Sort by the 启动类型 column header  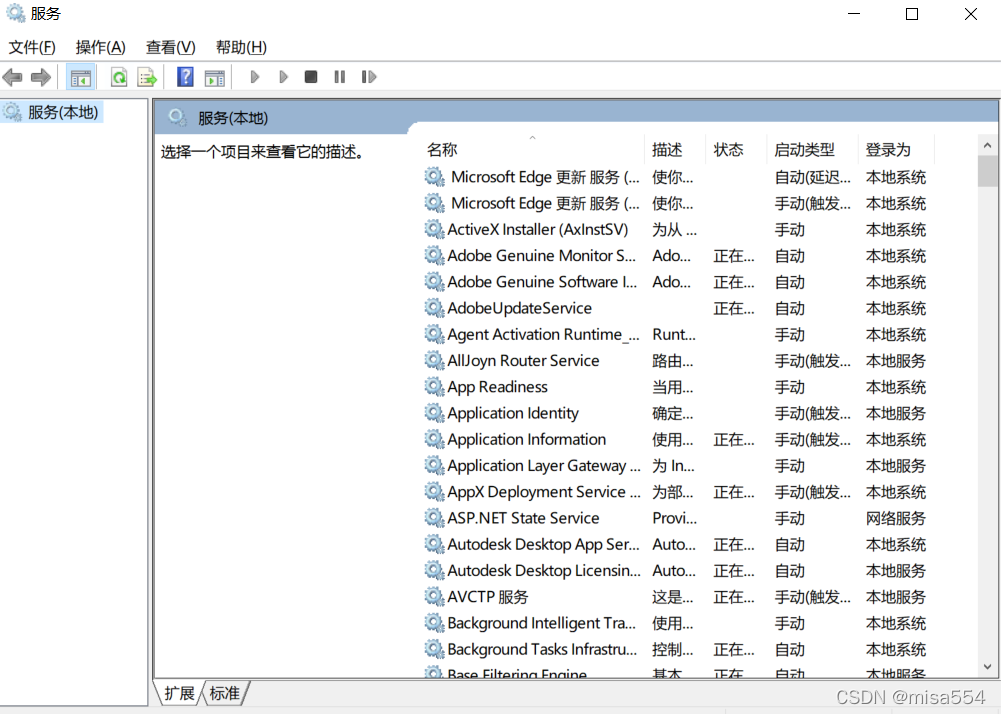[x=812, y=149]
